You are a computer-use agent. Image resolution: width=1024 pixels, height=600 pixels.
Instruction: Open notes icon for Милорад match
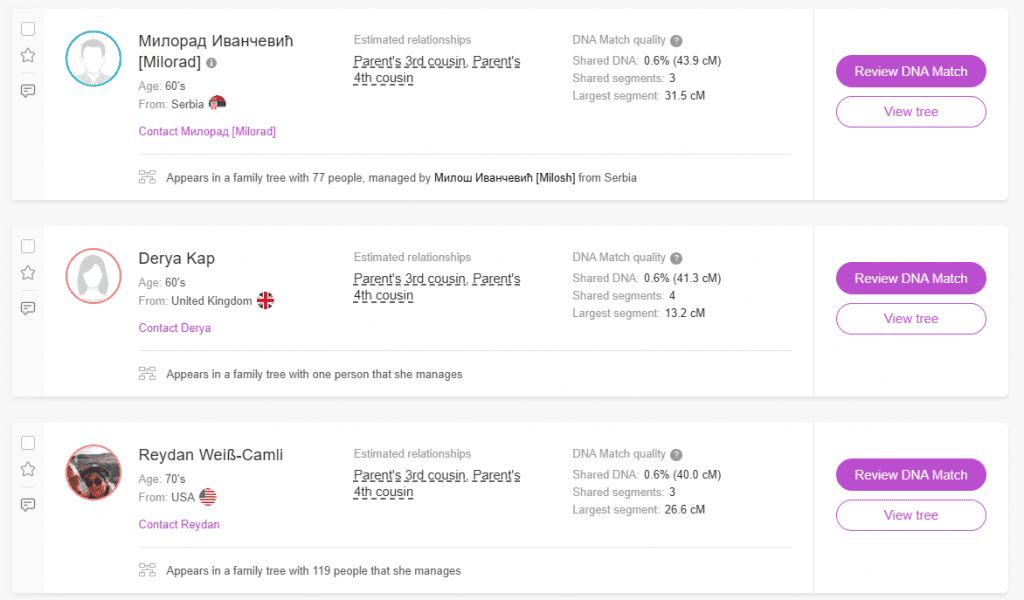click(28, 91)
